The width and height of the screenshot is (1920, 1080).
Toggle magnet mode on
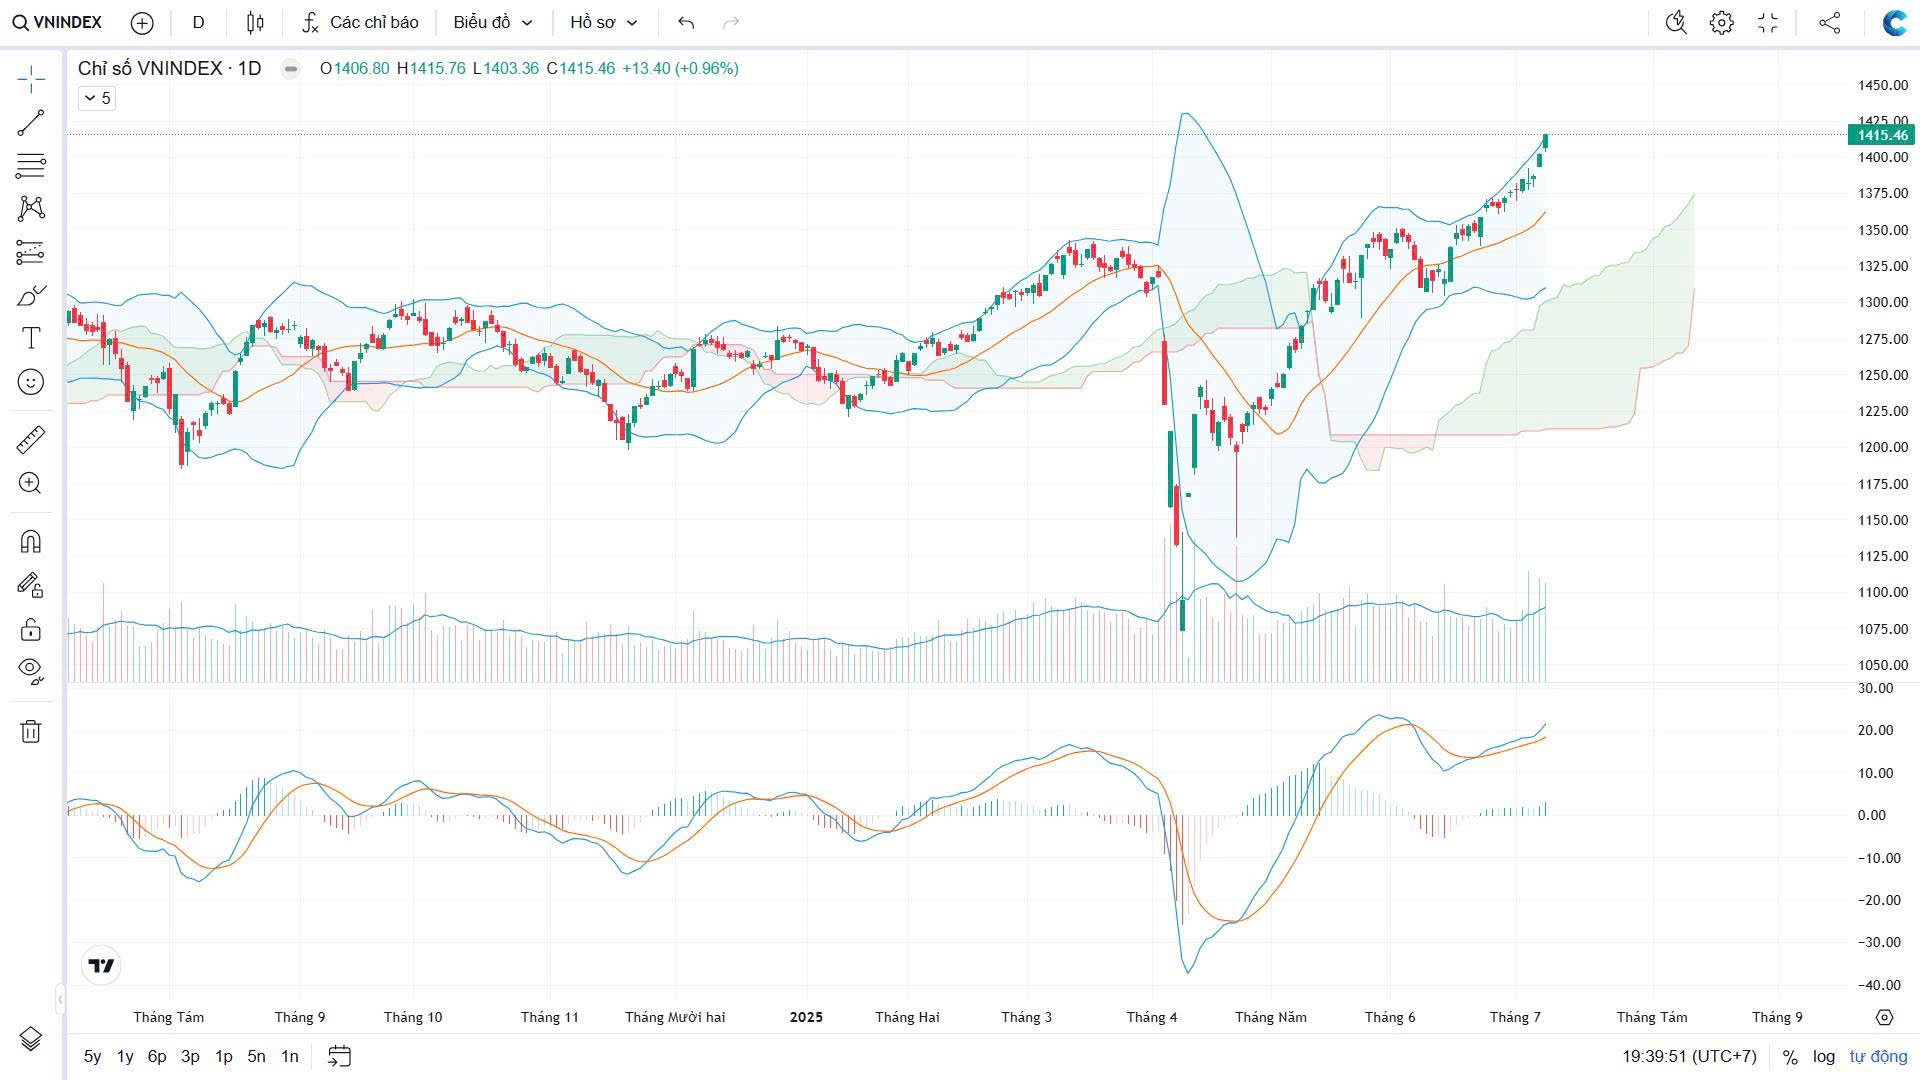click(x=31, y=542)
